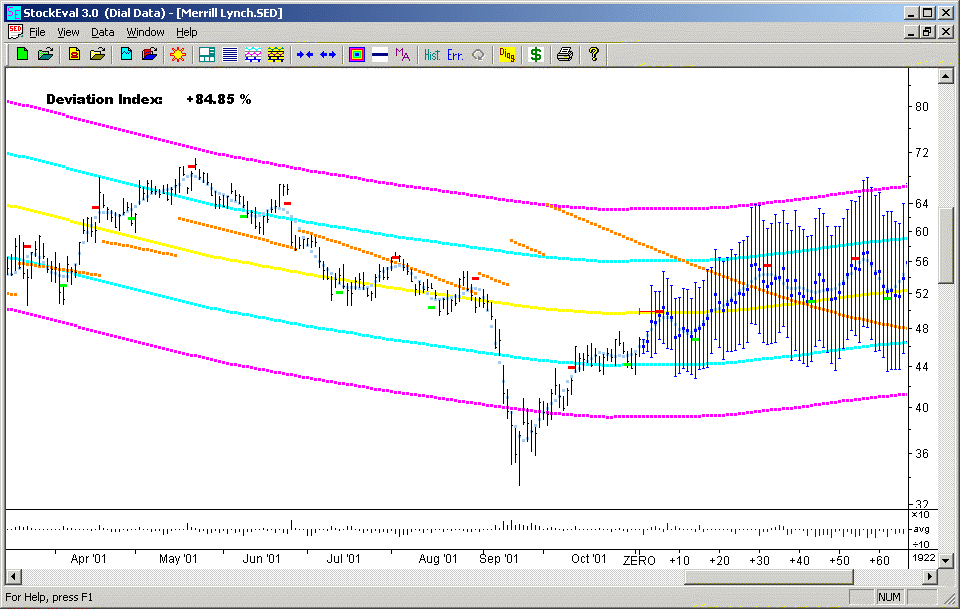Click the outward-pointing blue arrows expand icon
Viewport: 960px width, 609px height.
coord(328,54)
